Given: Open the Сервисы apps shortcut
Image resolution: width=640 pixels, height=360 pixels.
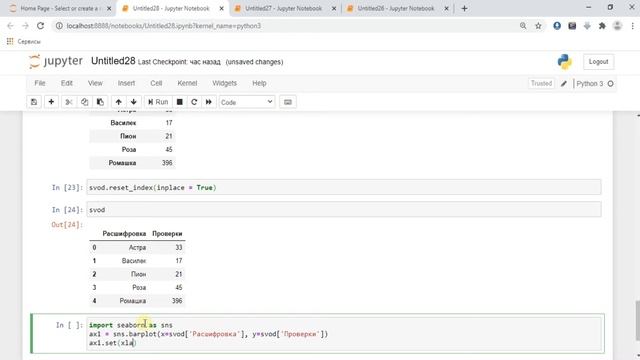Looking at the screenshot, I should (24, 42).
